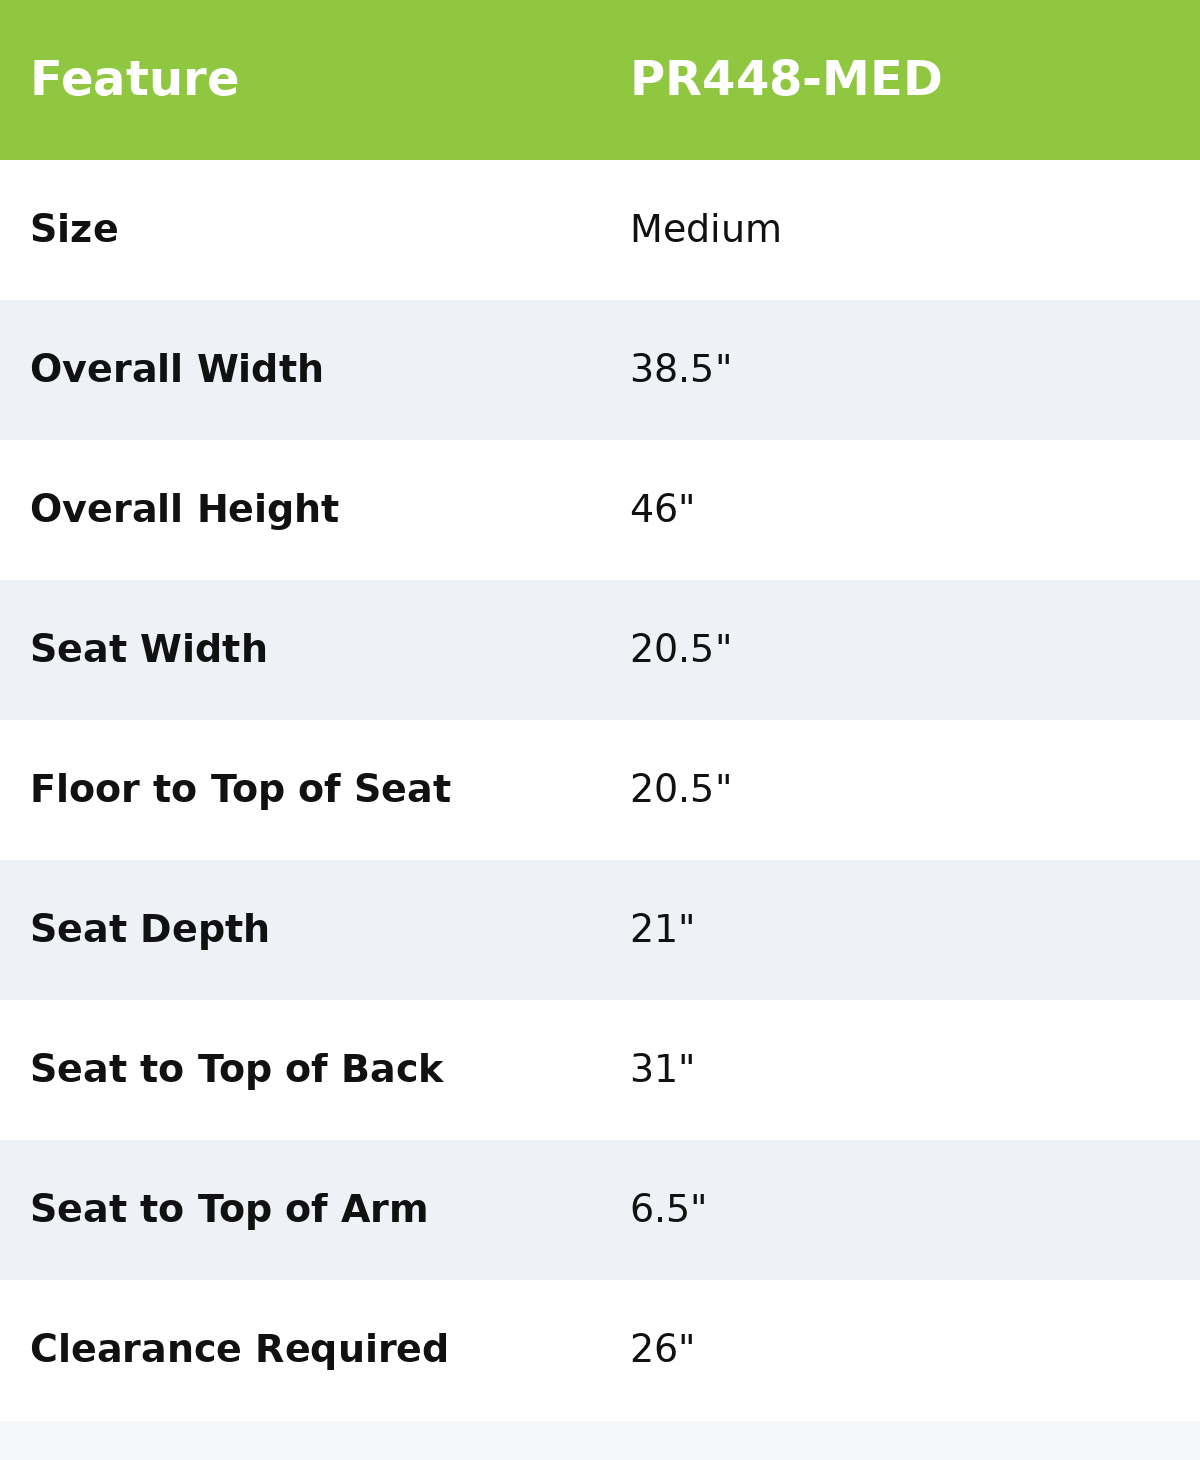This screenshot has height=1460, width=1200.
Task: Click the 6.5" seat-to-arm value
Action: (668, 1210)
